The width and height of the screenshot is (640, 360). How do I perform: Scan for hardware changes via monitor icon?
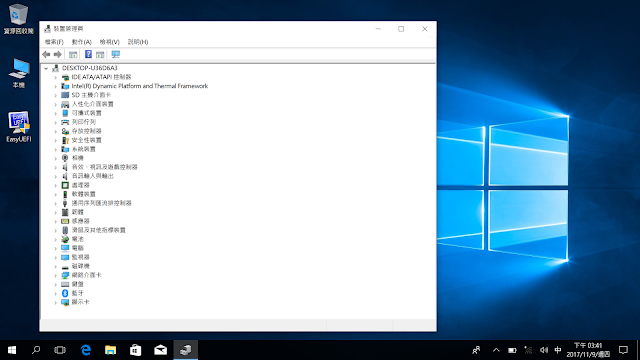coord(116,54)
